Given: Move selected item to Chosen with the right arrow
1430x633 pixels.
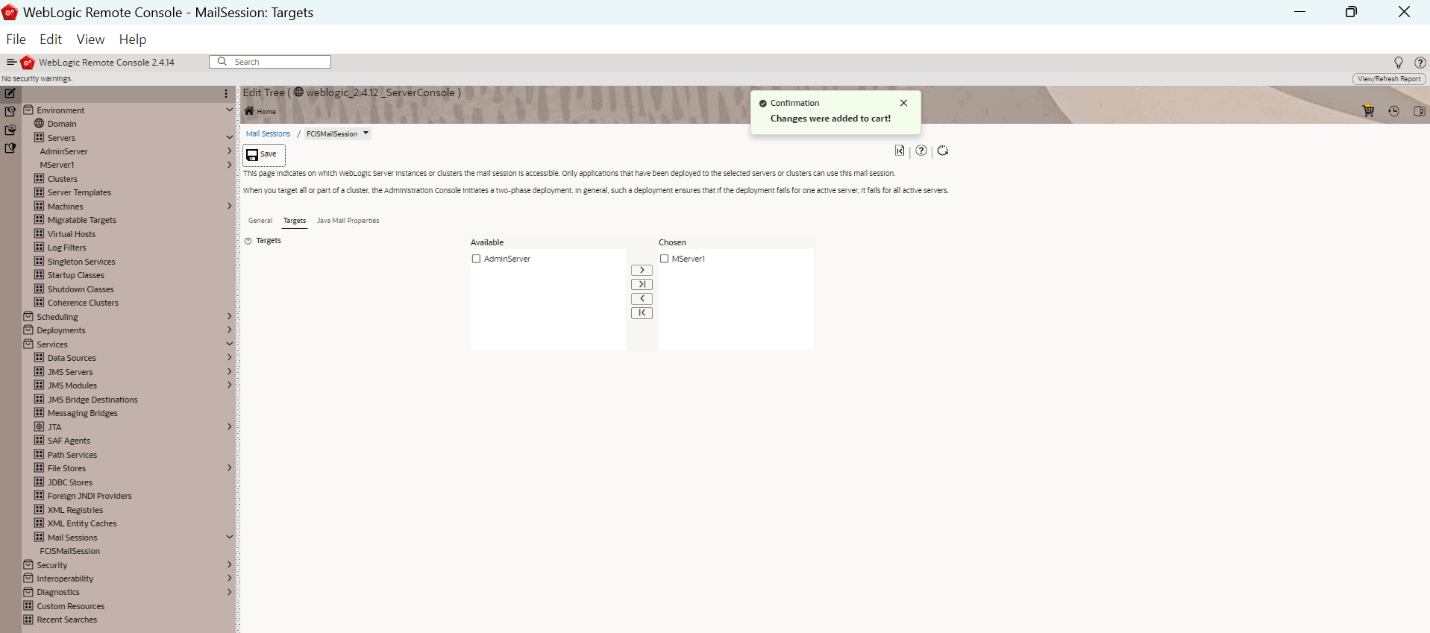Looking at the screenshot, I should pyautogui.click(x=642, y=270).
